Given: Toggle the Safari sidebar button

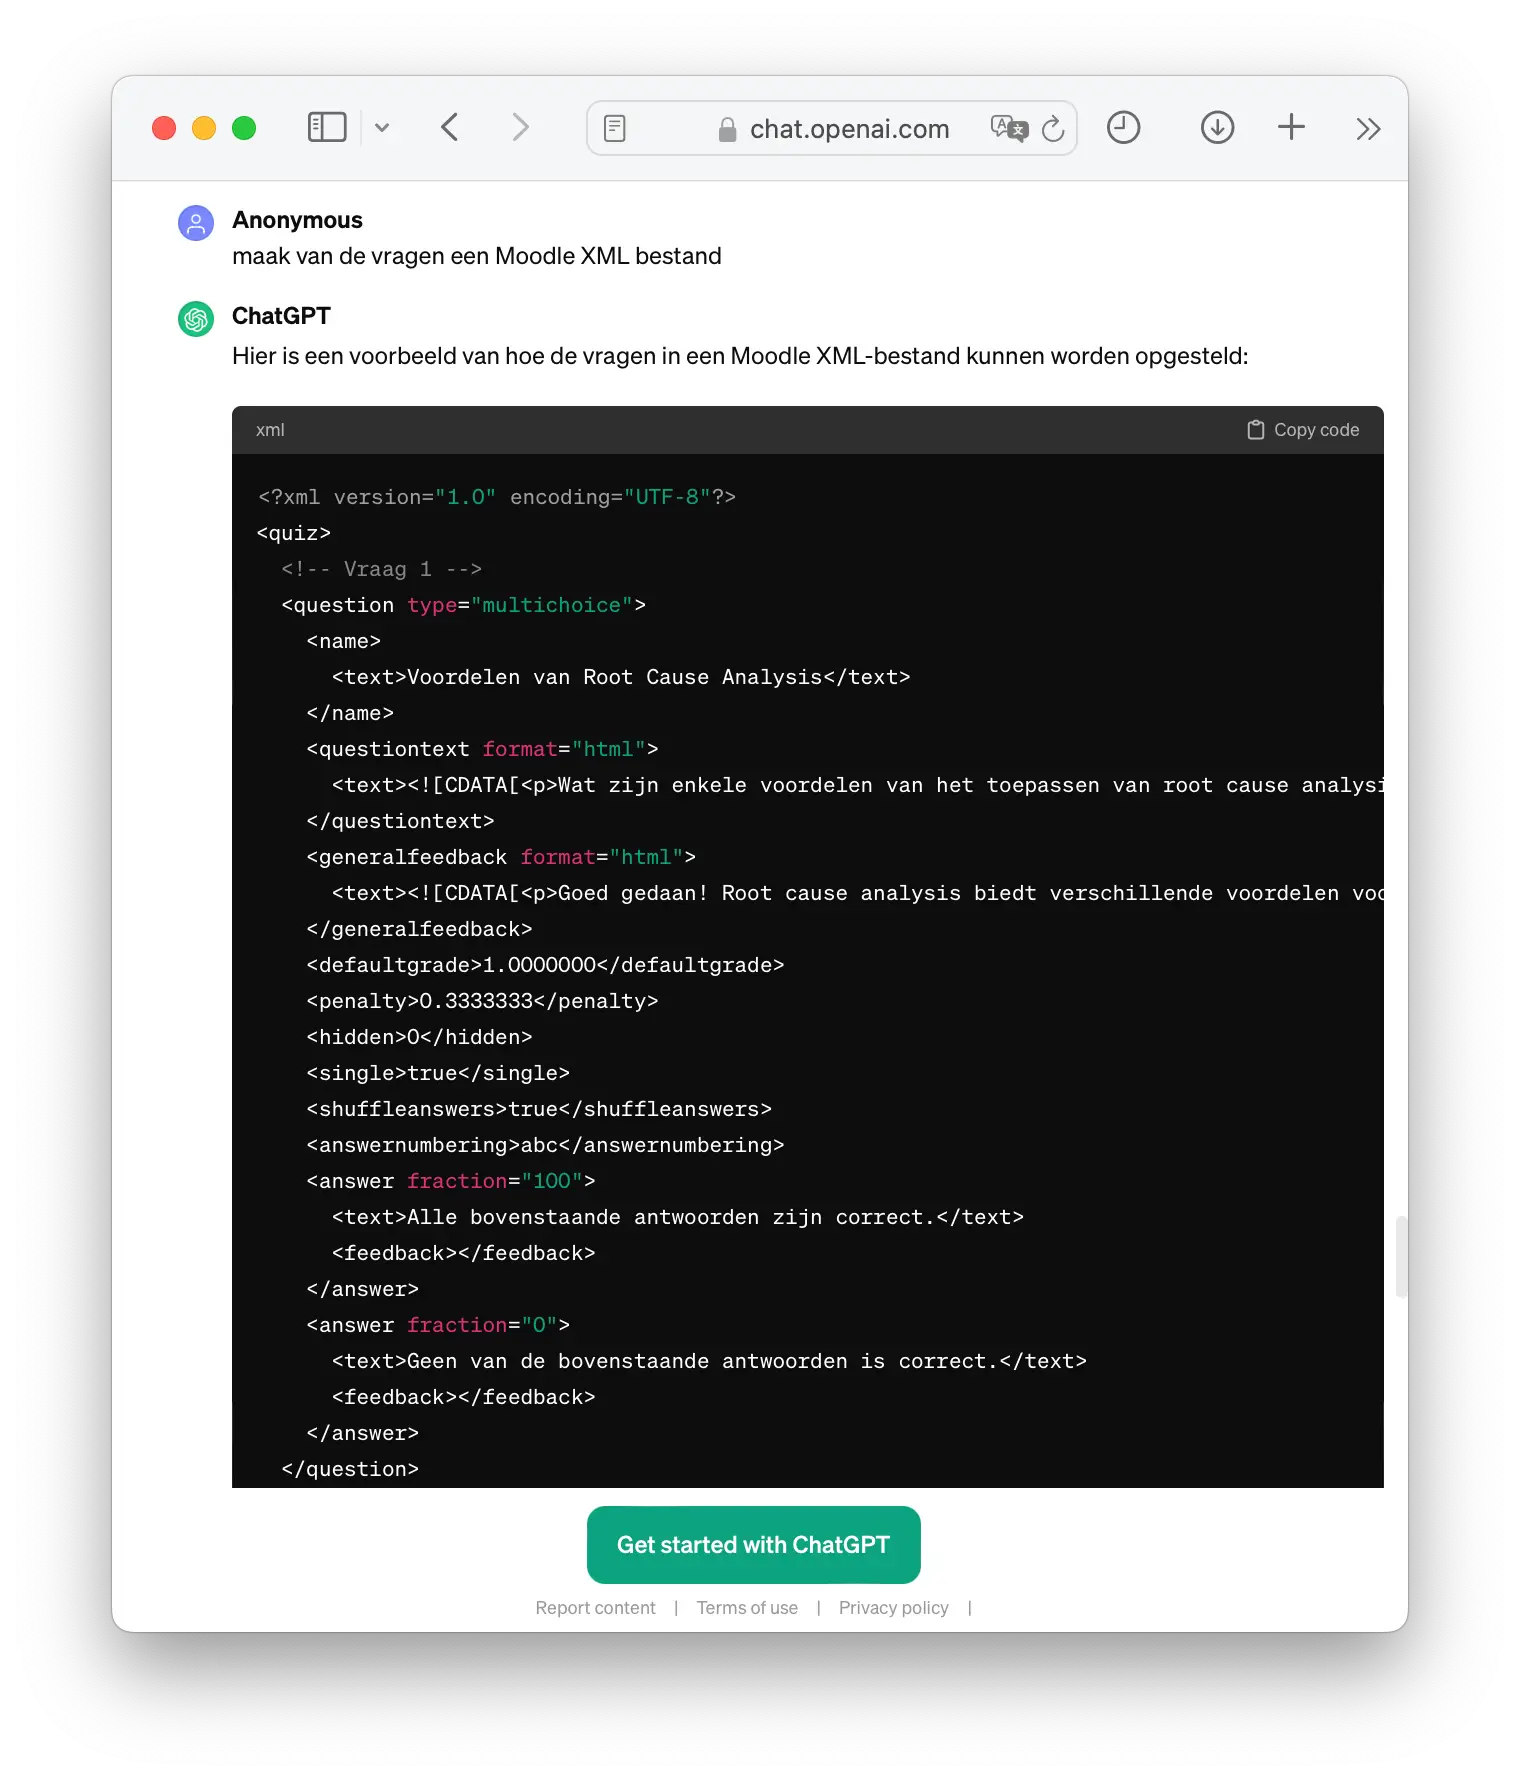Looking at the screenshot, I should [327, 128].
